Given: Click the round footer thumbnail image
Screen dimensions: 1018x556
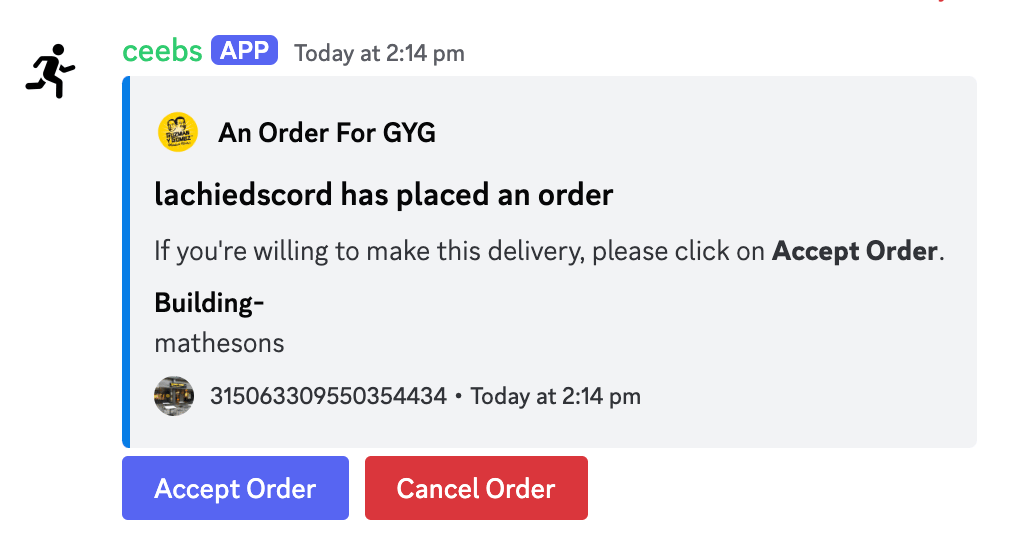Looking at the screenshot, I should 174,396.
